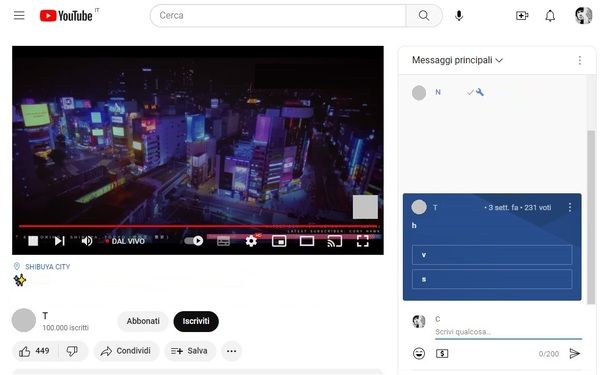Skip to the next video

[x=59, y=241]
